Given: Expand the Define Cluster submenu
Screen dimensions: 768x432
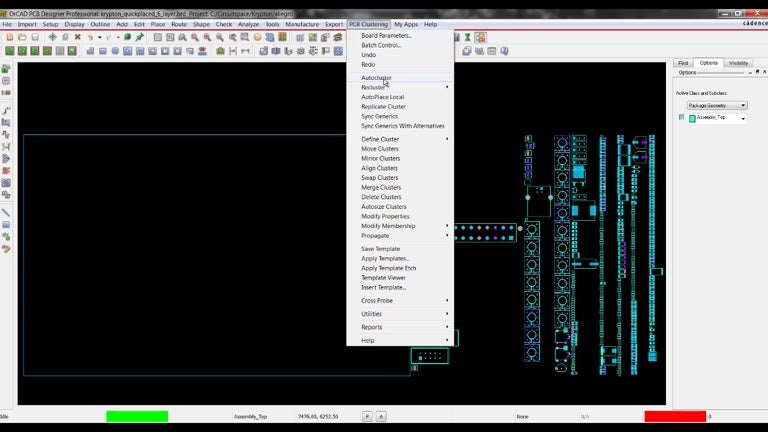Looking at the screenshot, I should [404, 139].
